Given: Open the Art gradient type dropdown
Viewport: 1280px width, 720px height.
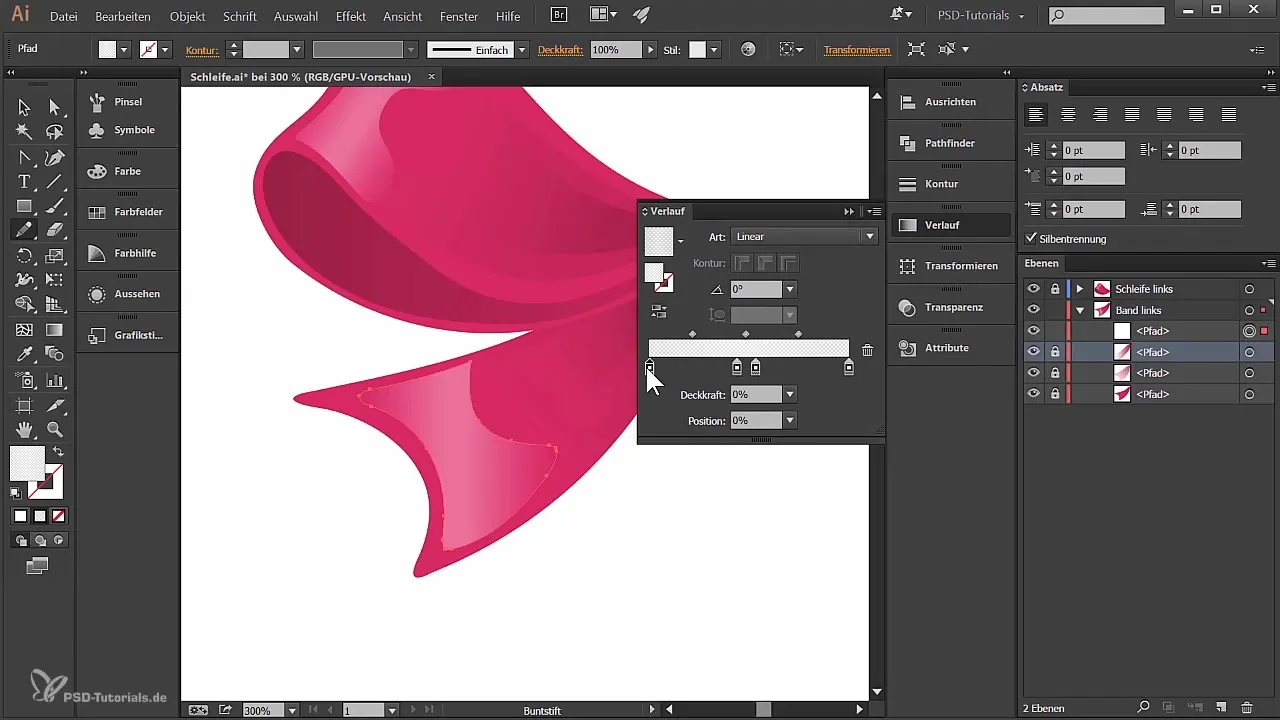Looking at the screenshot, I should click(x=804, y=237).
